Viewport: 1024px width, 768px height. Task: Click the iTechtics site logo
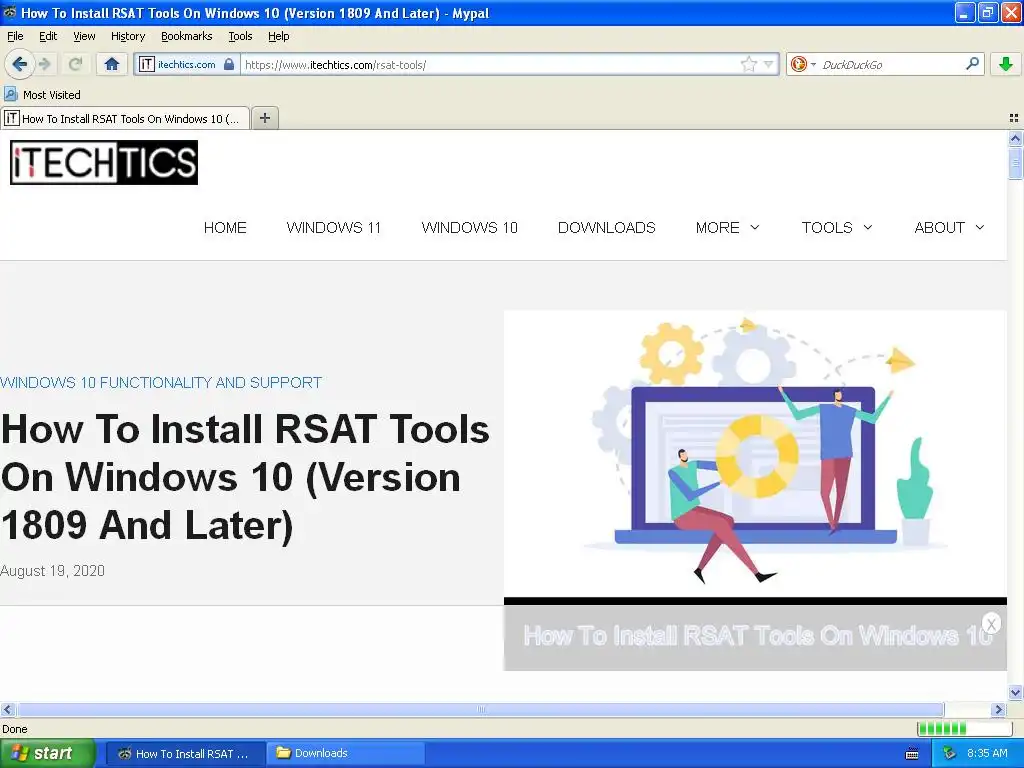[x=104, y=163]
